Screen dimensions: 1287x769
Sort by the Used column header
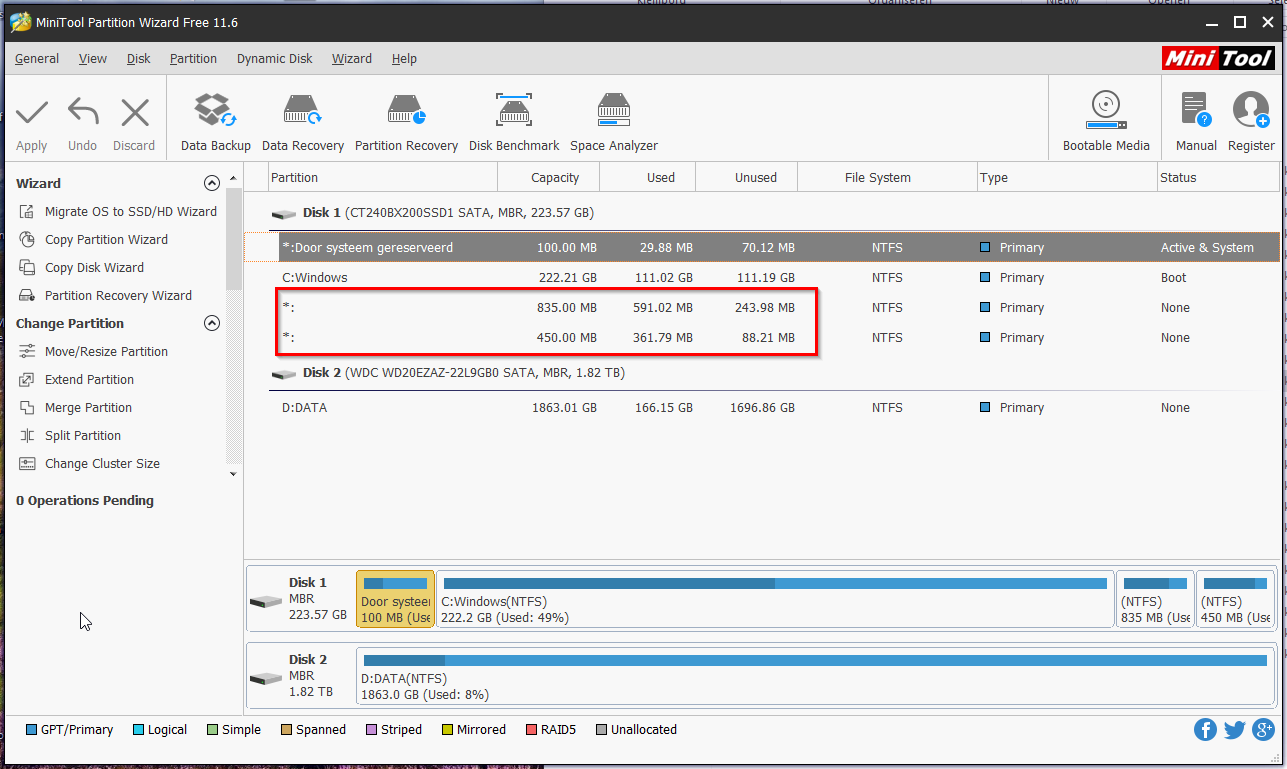click(647, 177)
